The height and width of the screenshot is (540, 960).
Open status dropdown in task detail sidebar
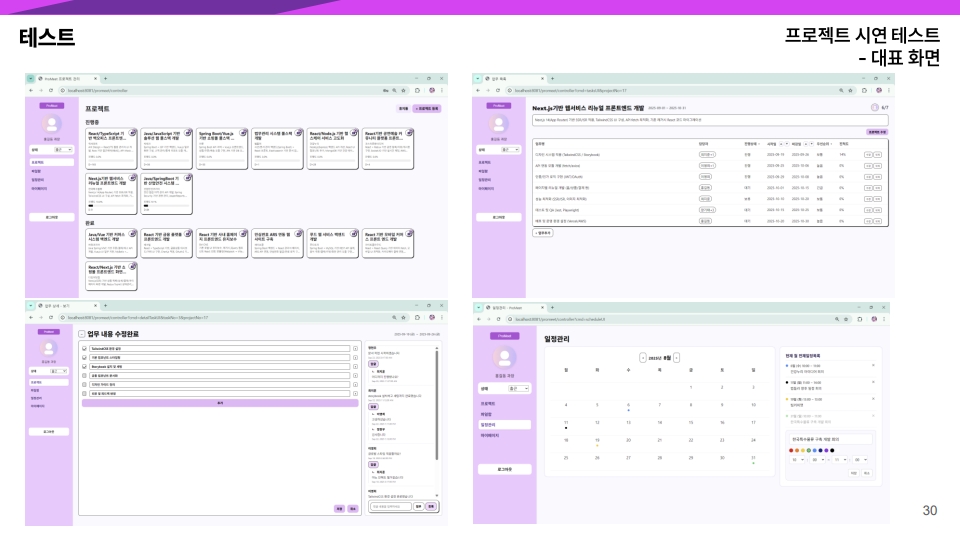tap(59, 371)
